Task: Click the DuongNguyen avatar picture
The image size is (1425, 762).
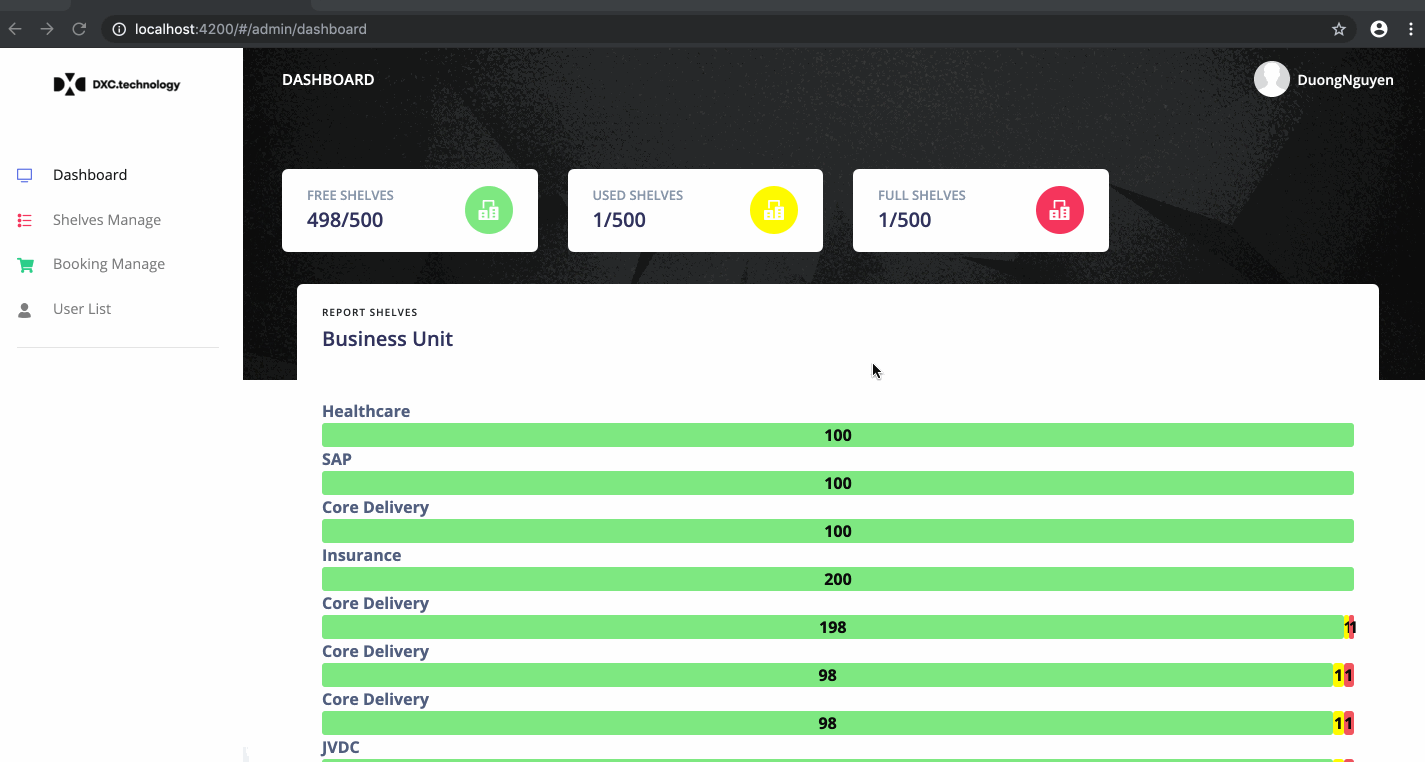Action: [x=1272, y=79]
